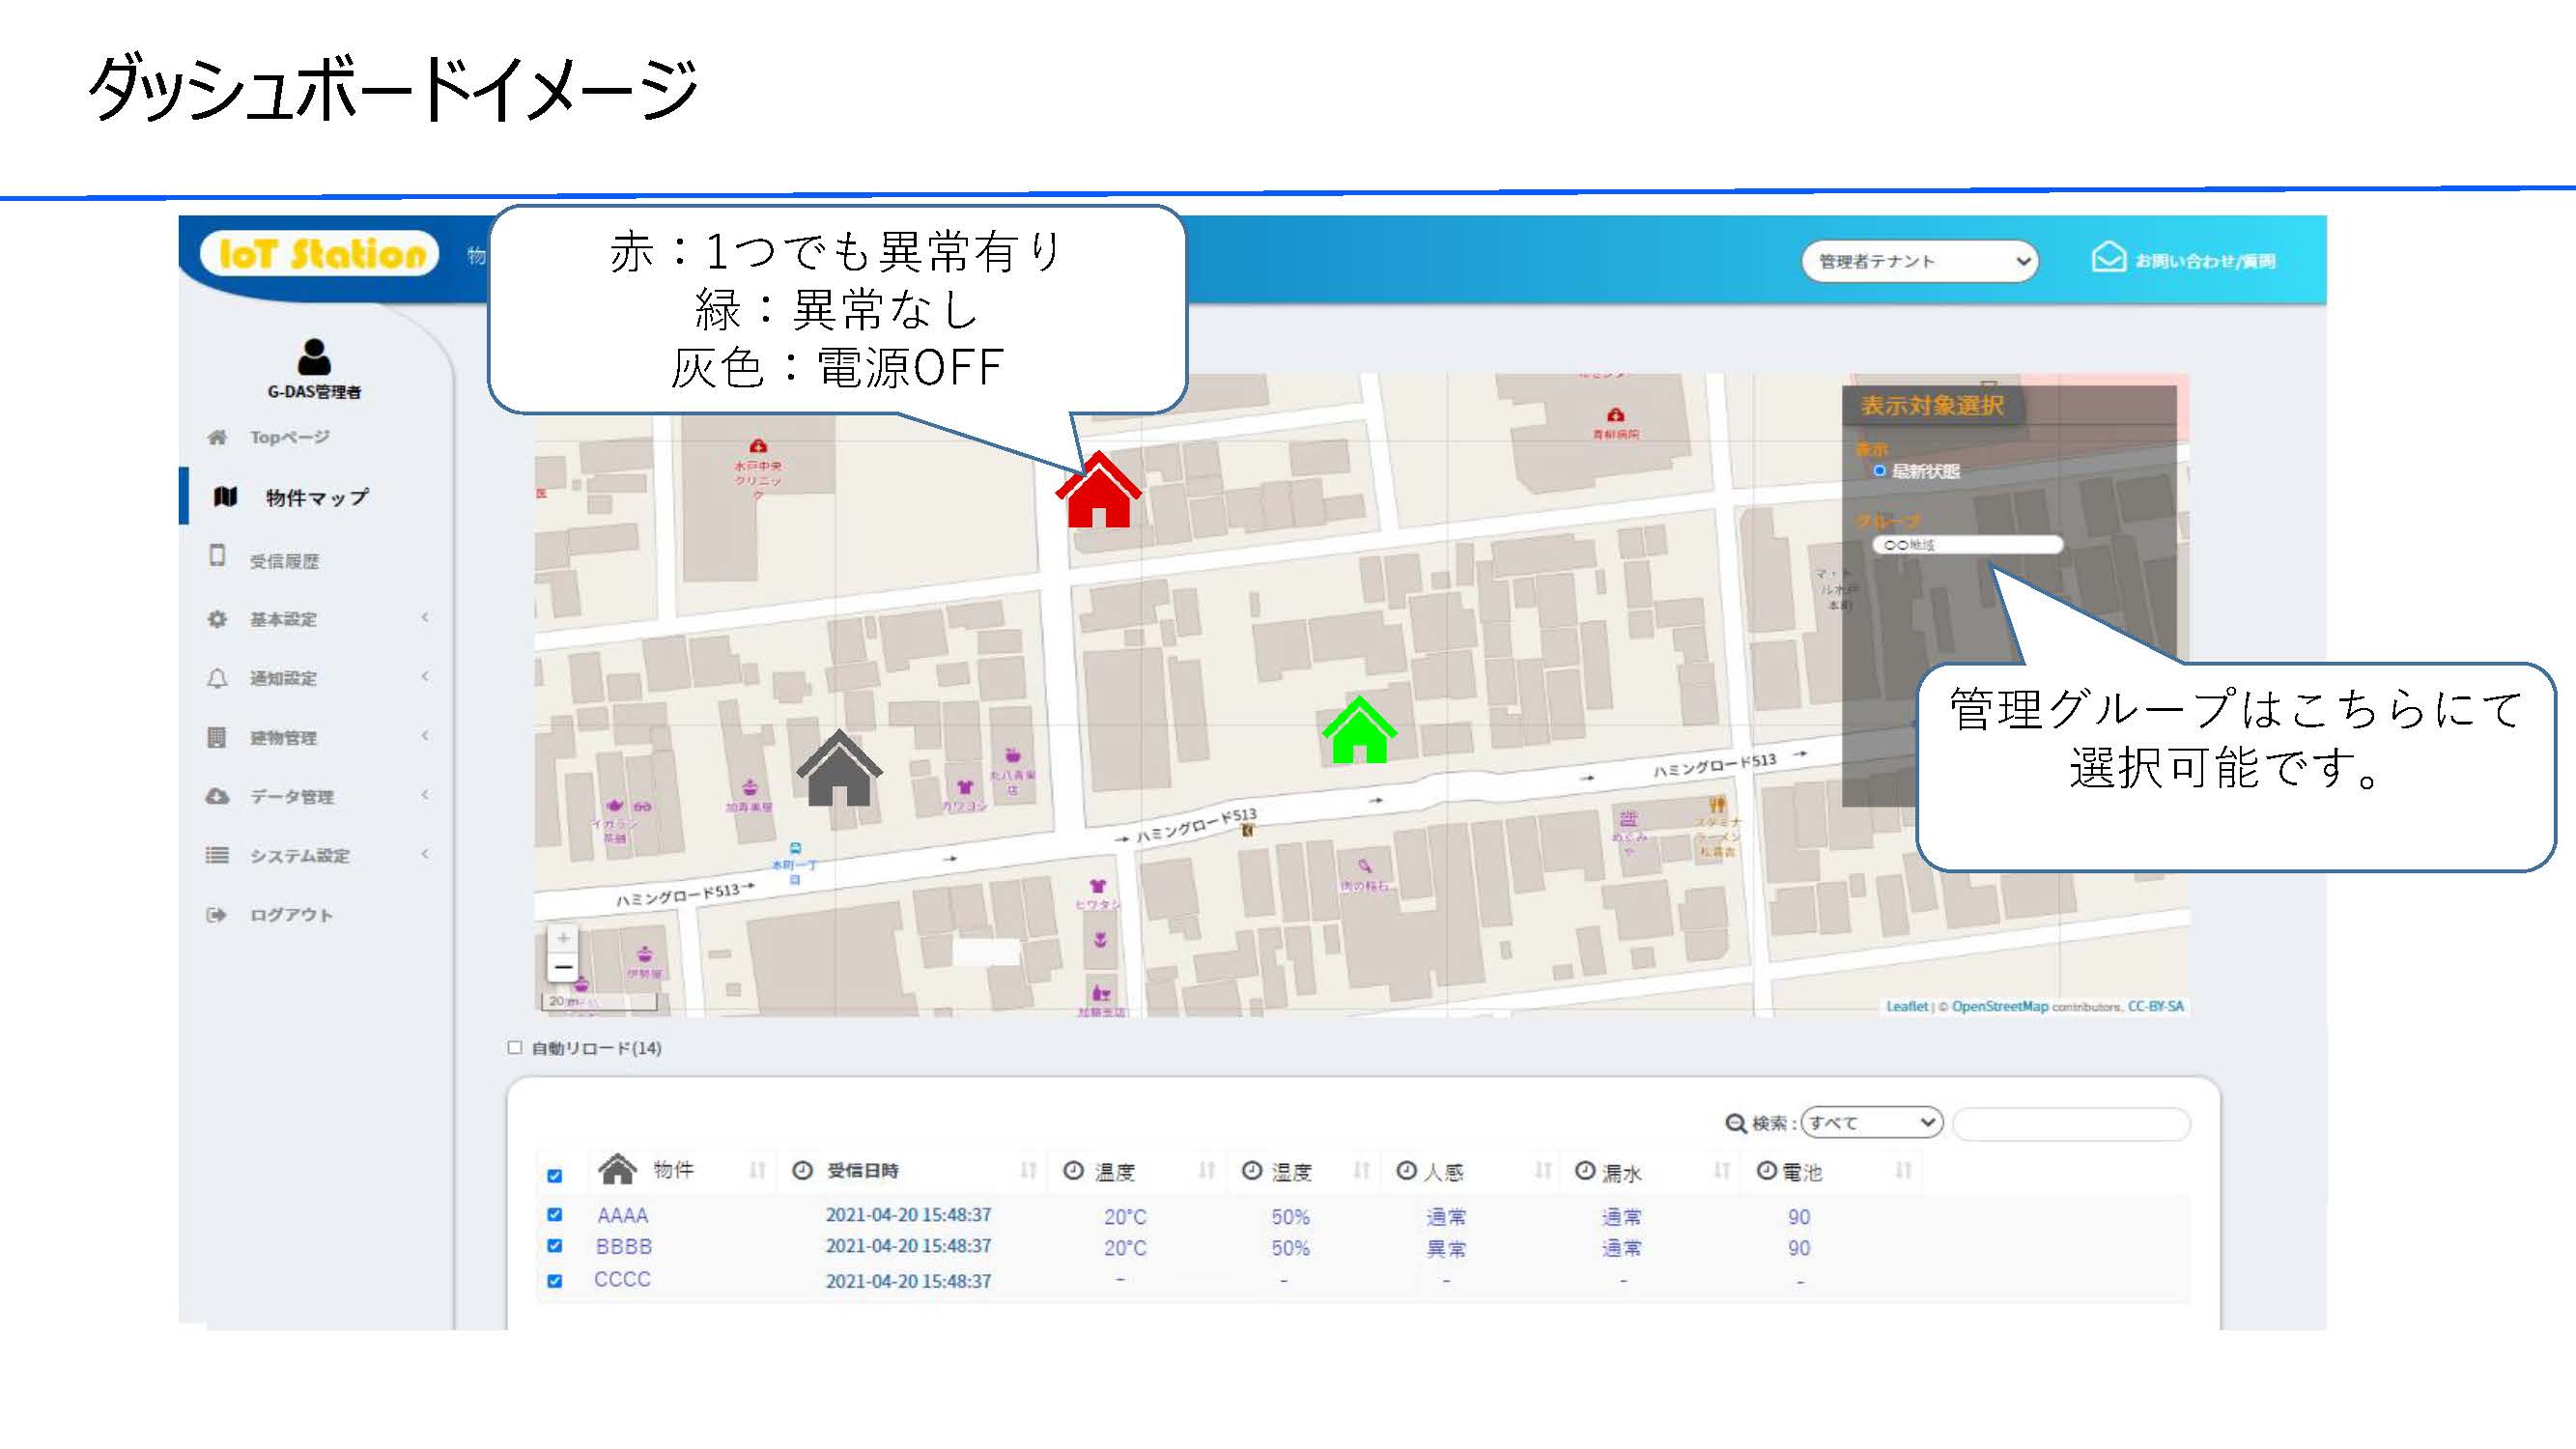This screenshot has height=1449, width=2576.
Task: Click BBBB row humidity 50%
Action: 1290,1248
